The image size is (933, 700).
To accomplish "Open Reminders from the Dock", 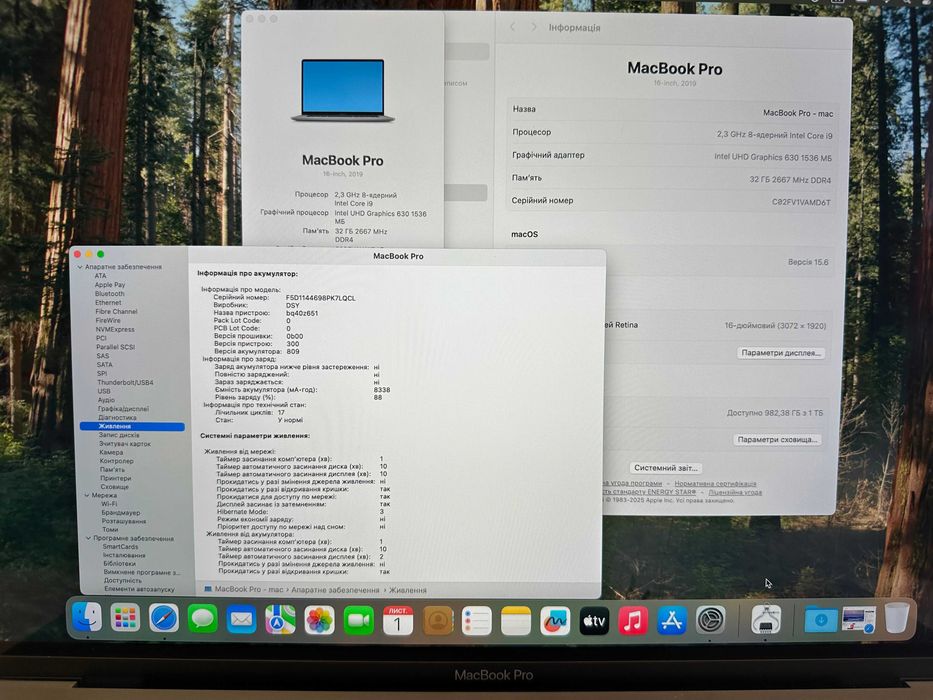I will (x=477, y=621).
